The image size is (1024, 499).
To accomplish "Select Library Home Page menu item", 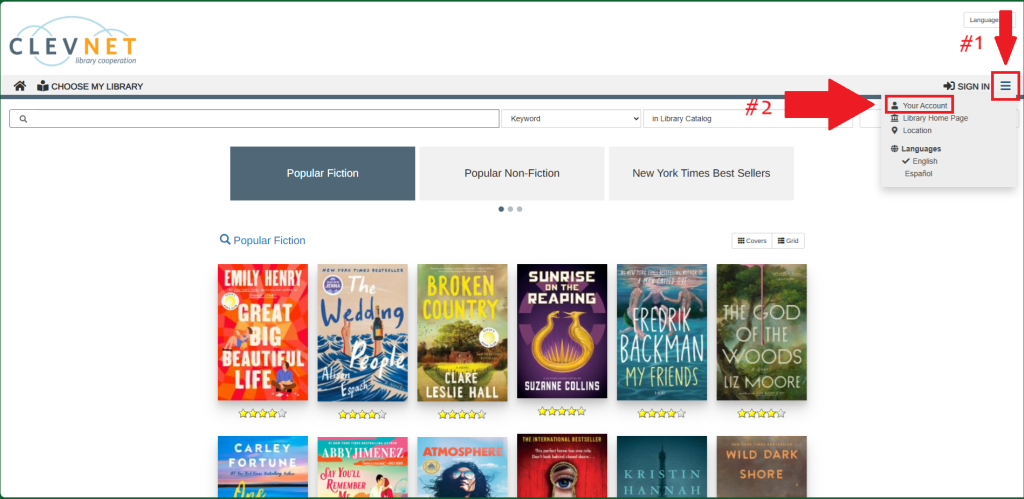I will 929,118.
